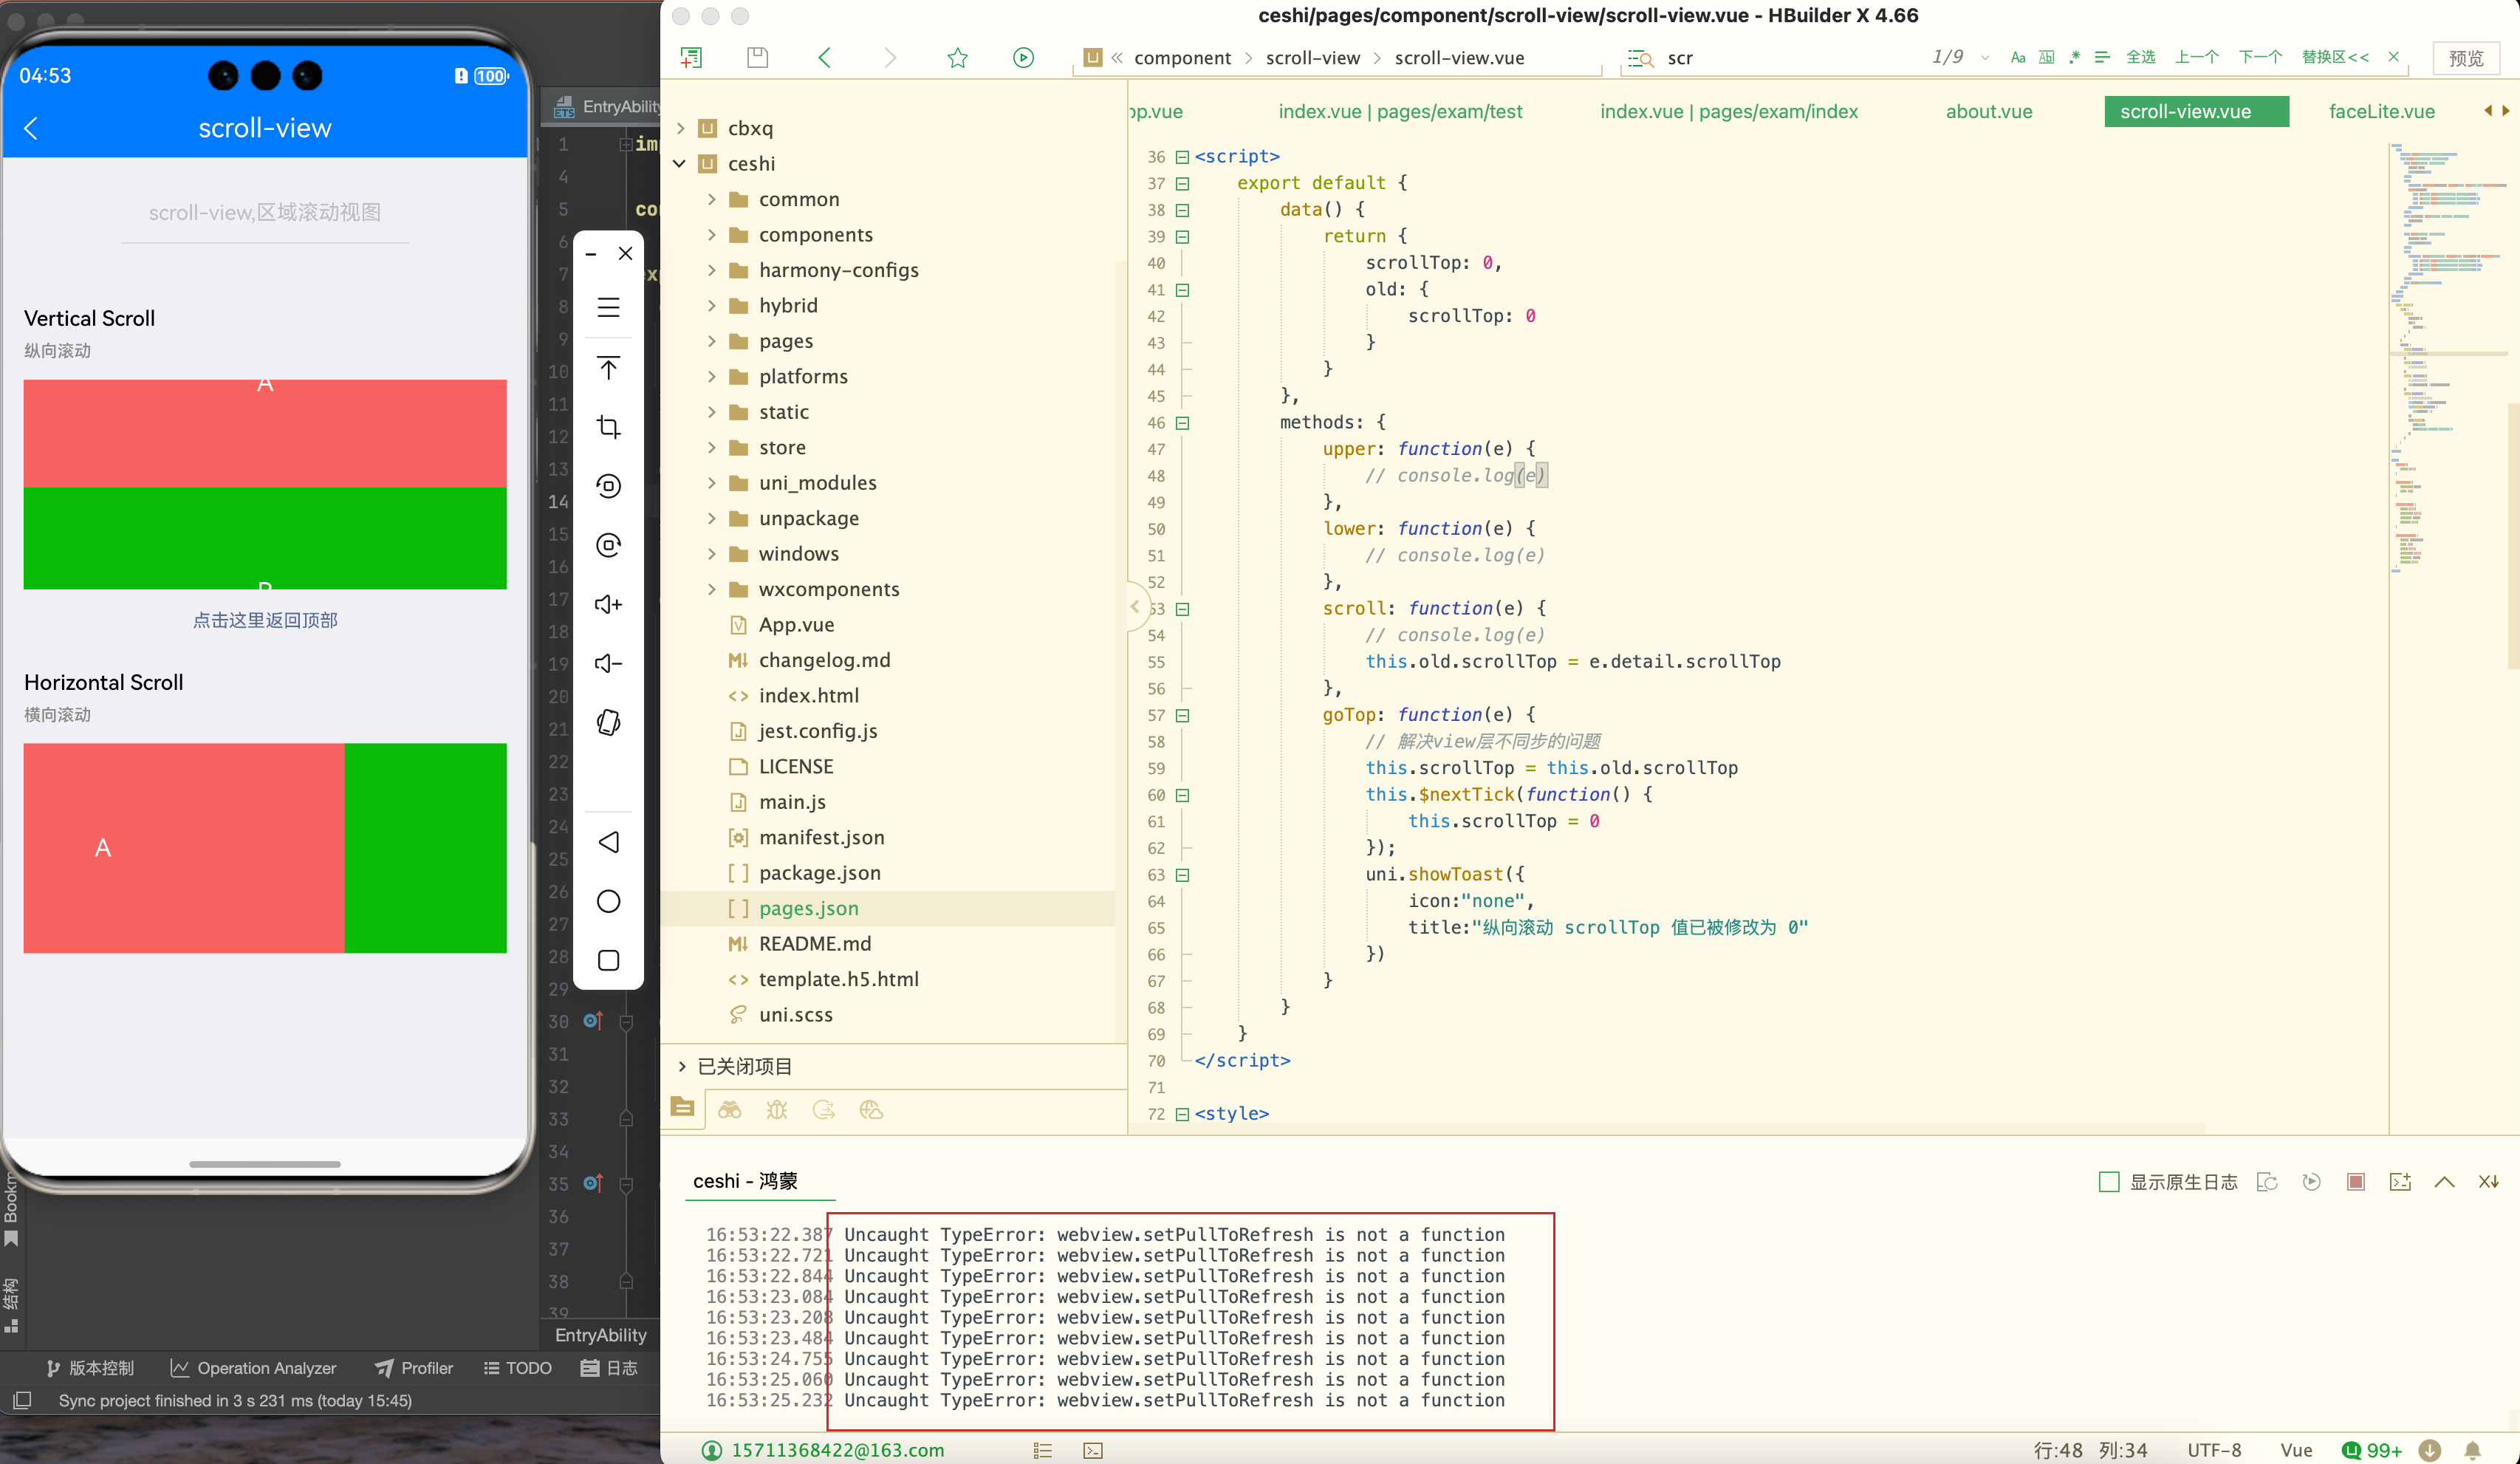Tap emulator recents square button
The height and width of the screenshot is (1464, 2520).
click(609, 961)
